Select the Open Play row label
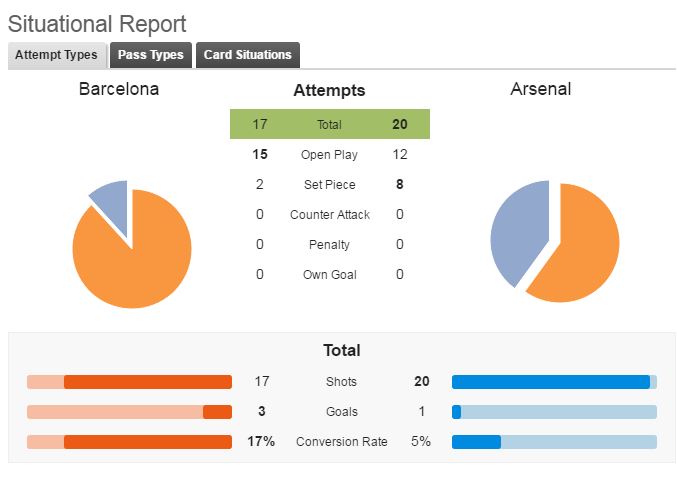The width and height of the screenshot is (677, 480). [329, 155]
